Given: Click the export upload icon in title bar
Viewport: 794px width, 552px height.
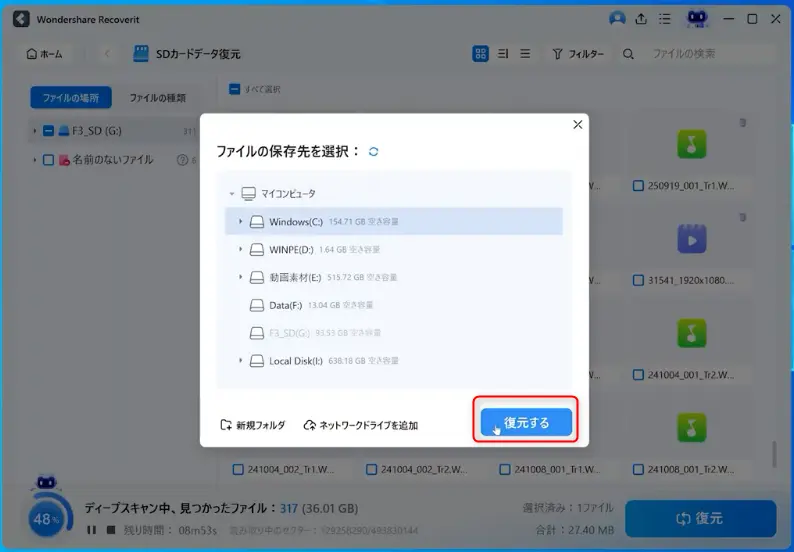Looking at the screenshot, I should (641, 19).
